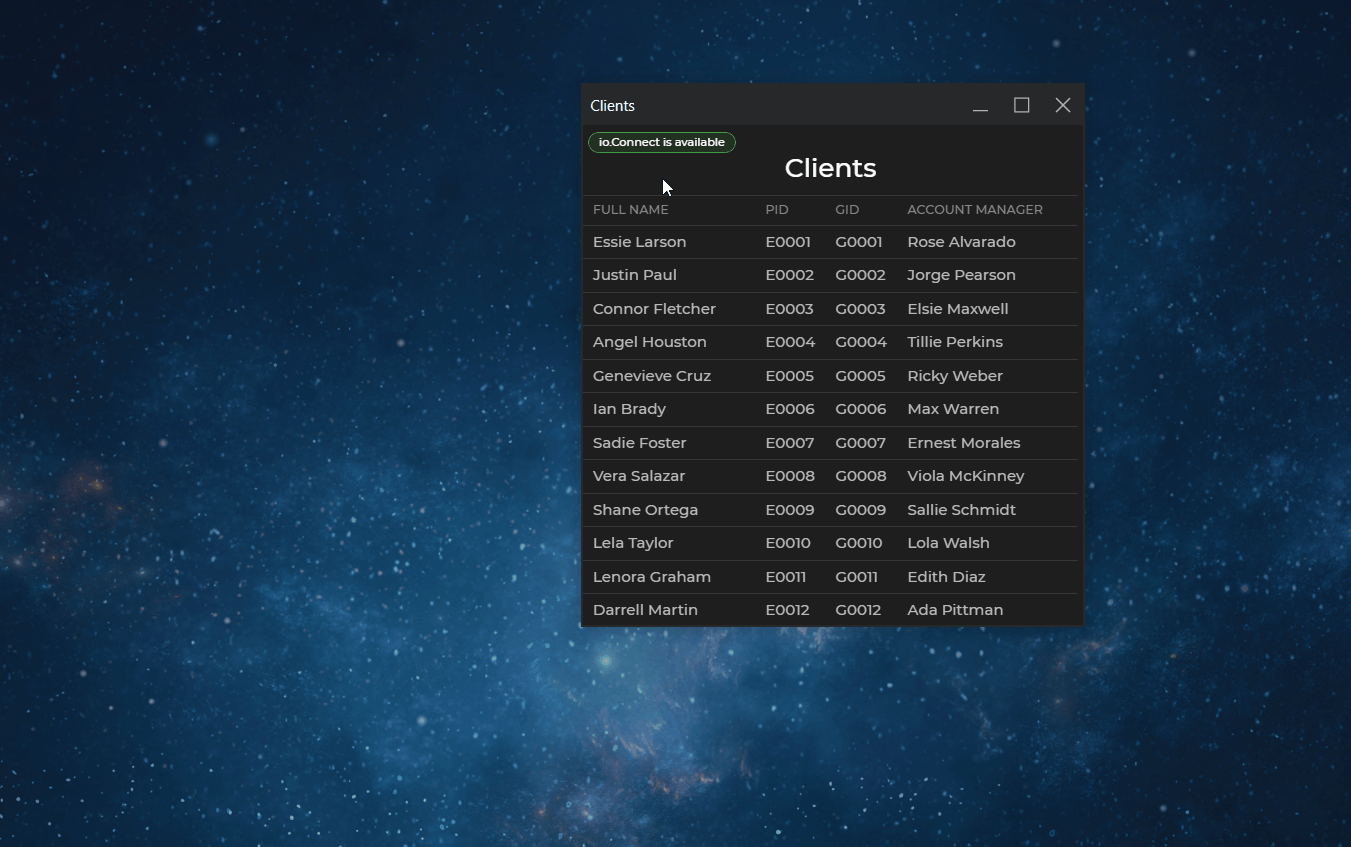1351x847 pixels.
Task: Open the Connor Fletcher client entry
Action: (x=654, y=309)
